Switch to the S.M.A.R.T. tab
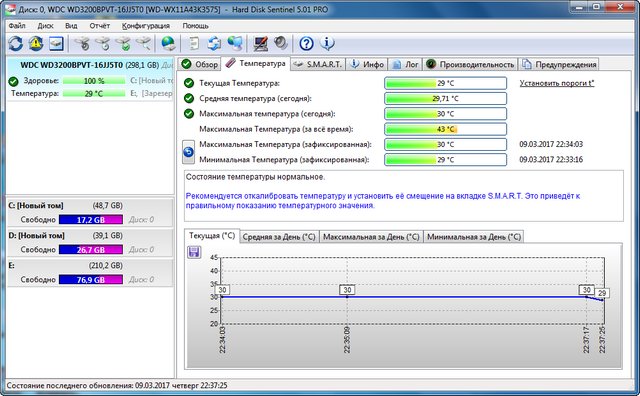640x396 pixels. [x=318, y=65]
